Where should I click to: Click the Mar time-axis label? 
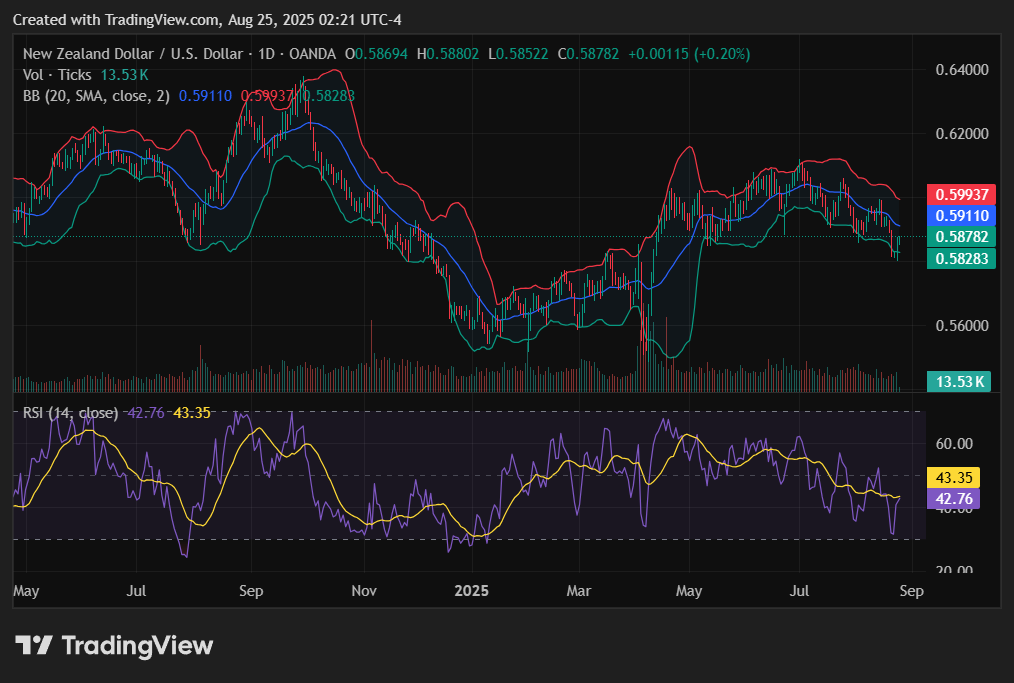point(579,591)
